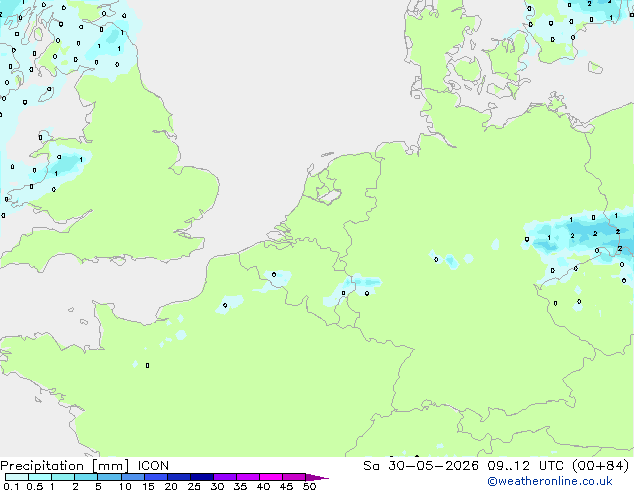Click the arrow tip above 50 on legend
This screenshot has height=490, width=634.
click(x=317, y=477)
